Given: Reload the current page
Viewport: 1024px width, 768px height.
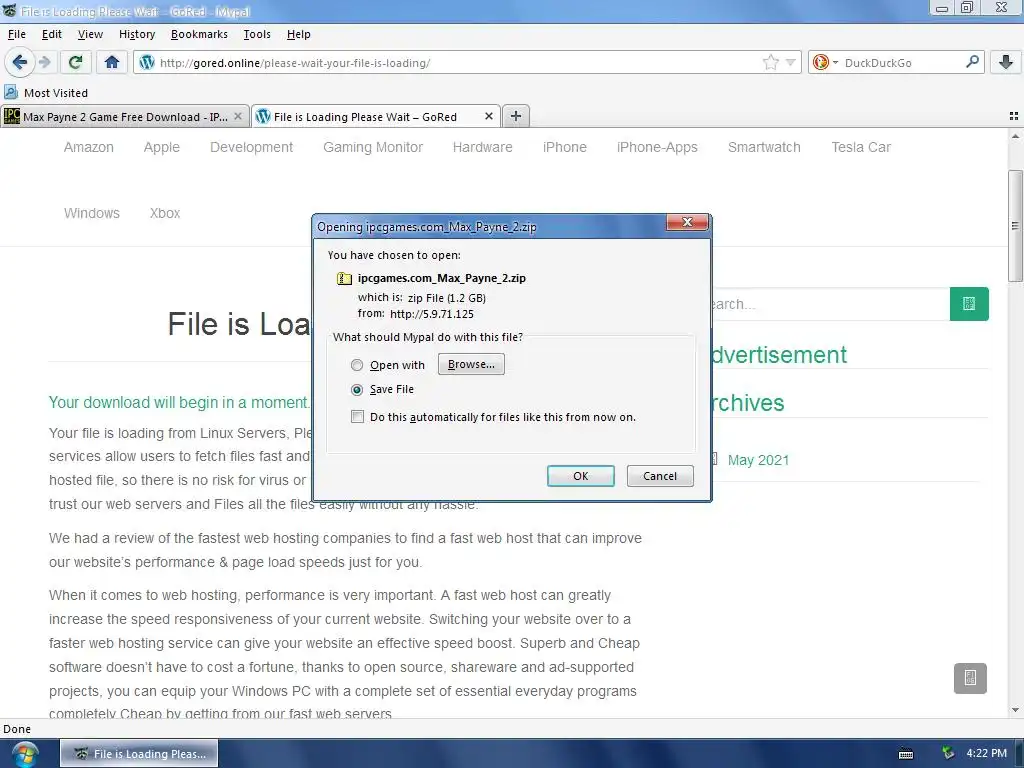Looking at the screenshot, I should pos(75,62).
